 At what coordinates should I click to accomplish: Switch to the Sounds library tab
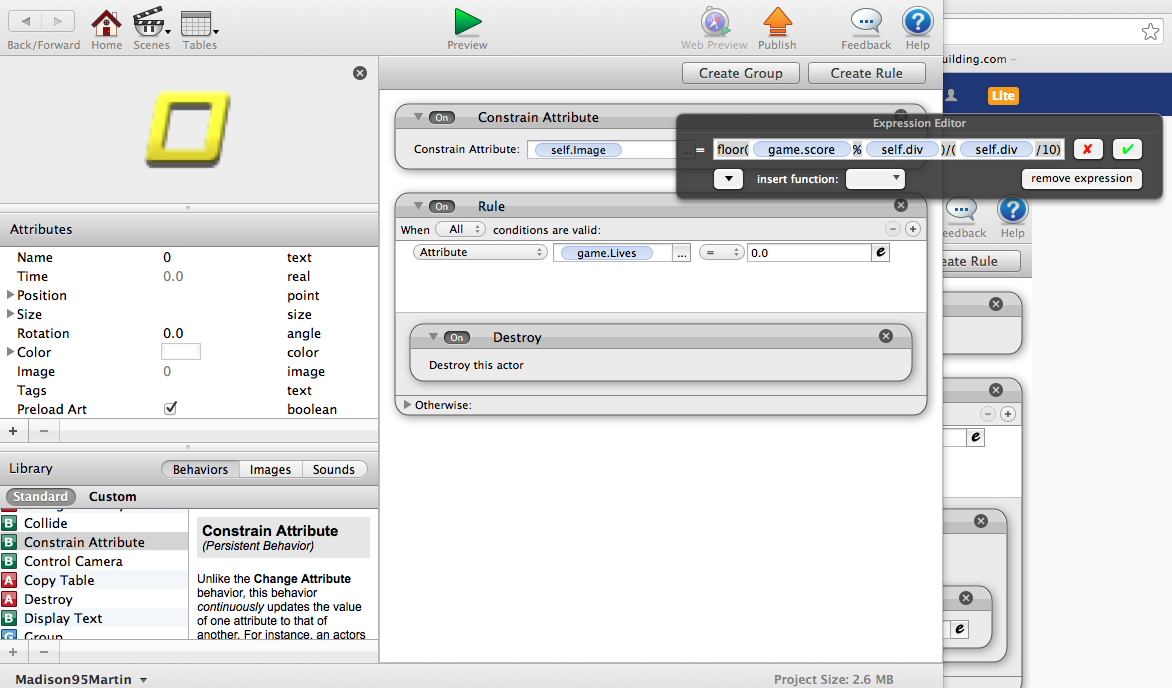point(333,469)
